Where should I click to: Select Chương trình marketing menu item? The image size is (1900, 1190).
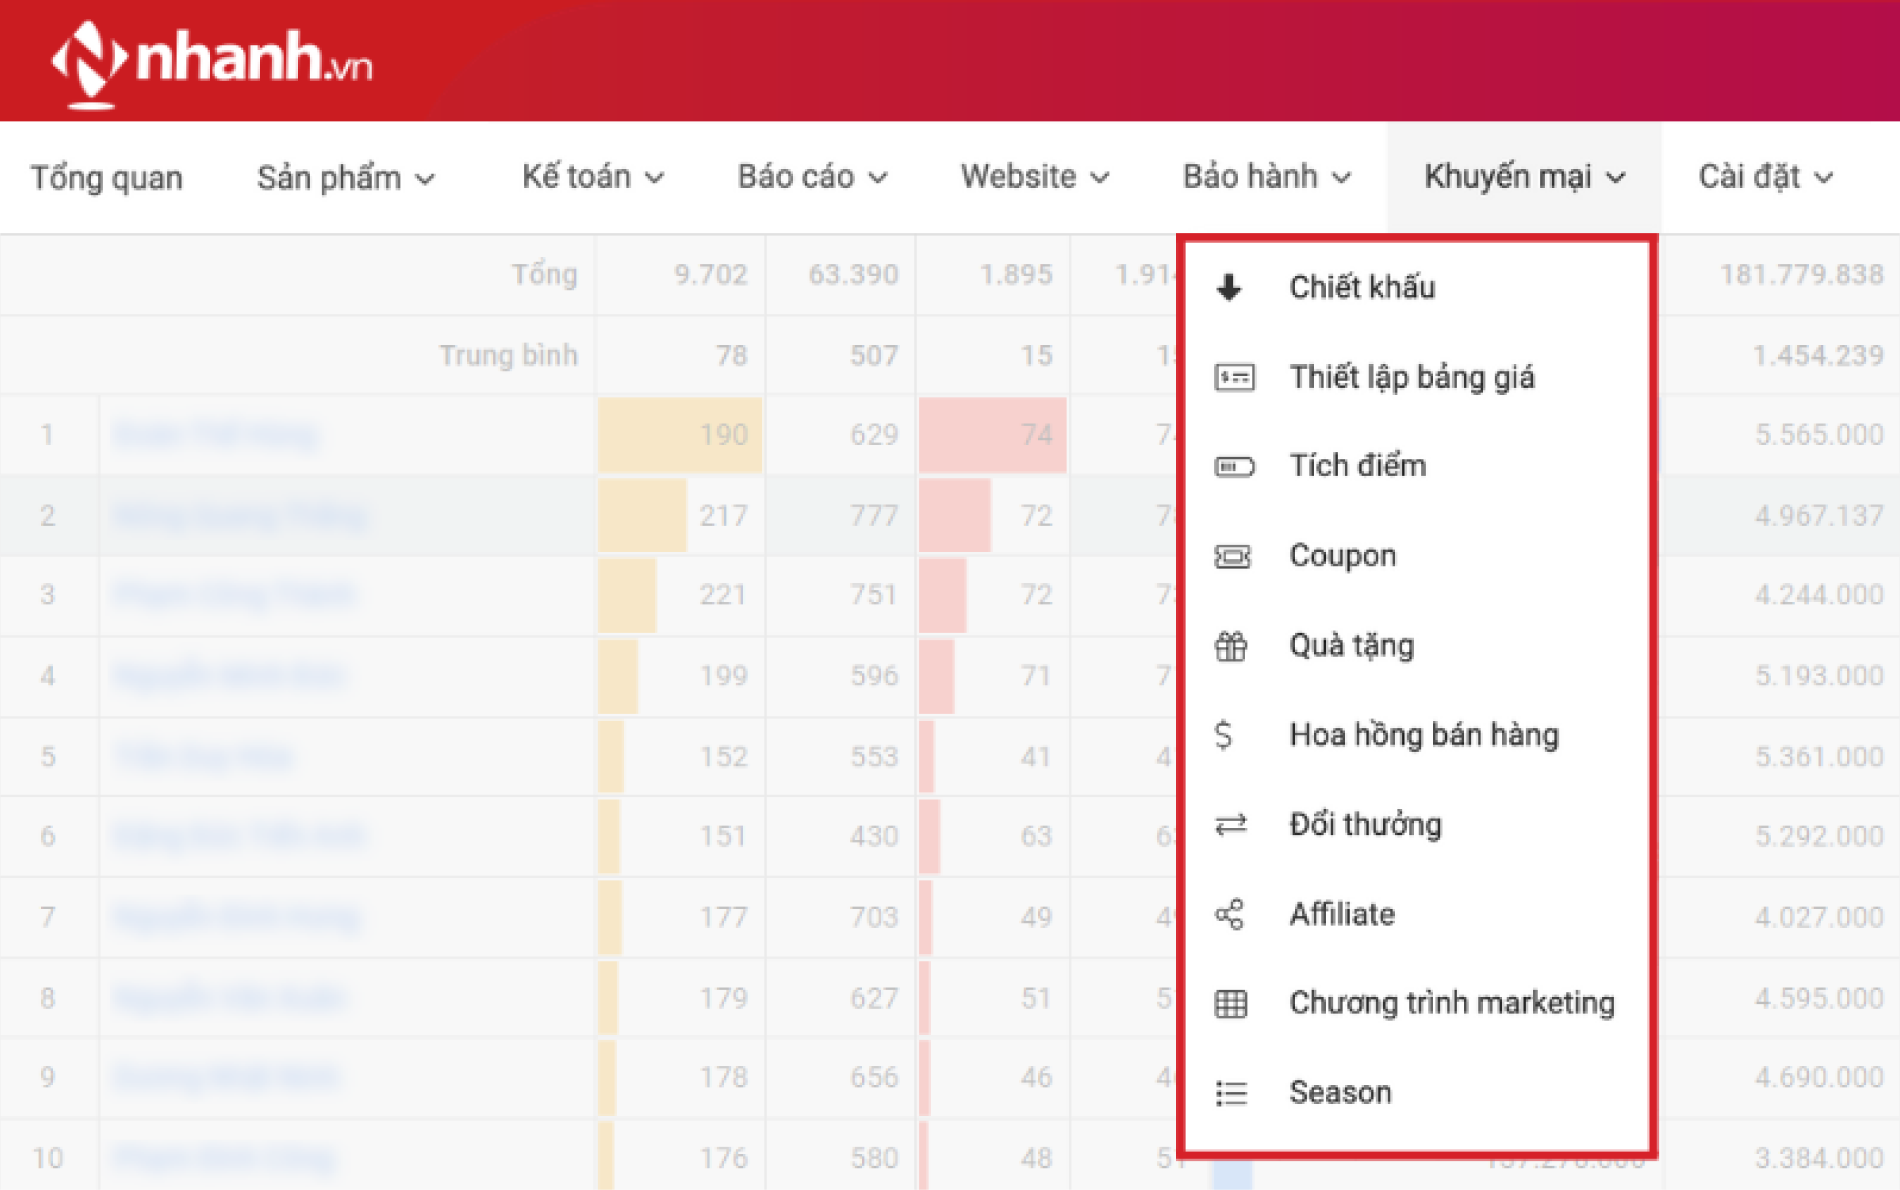(x=1451, y=1003)
